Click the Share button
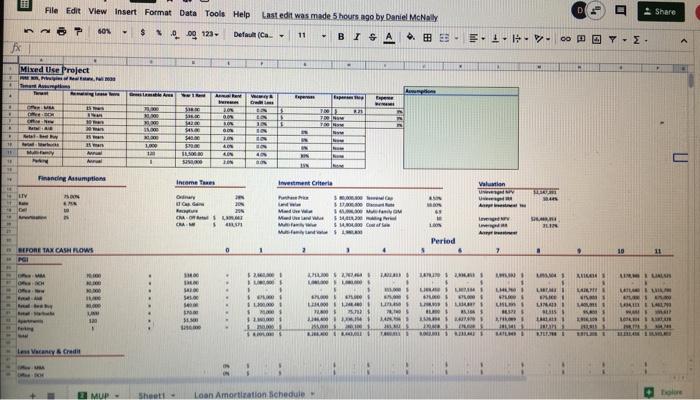 pos(661,12)
